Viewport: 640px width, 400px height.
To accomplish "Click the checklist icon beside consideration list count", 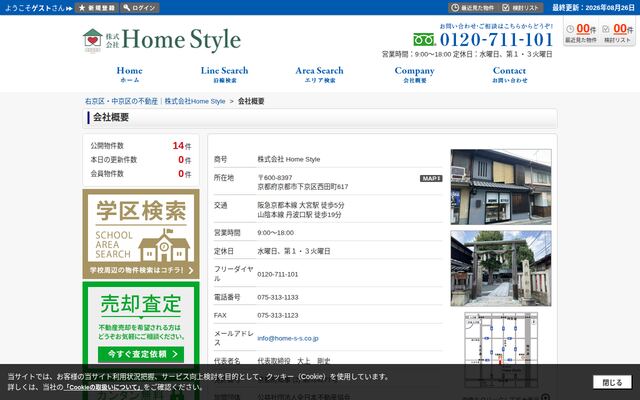I will (606, 29).
